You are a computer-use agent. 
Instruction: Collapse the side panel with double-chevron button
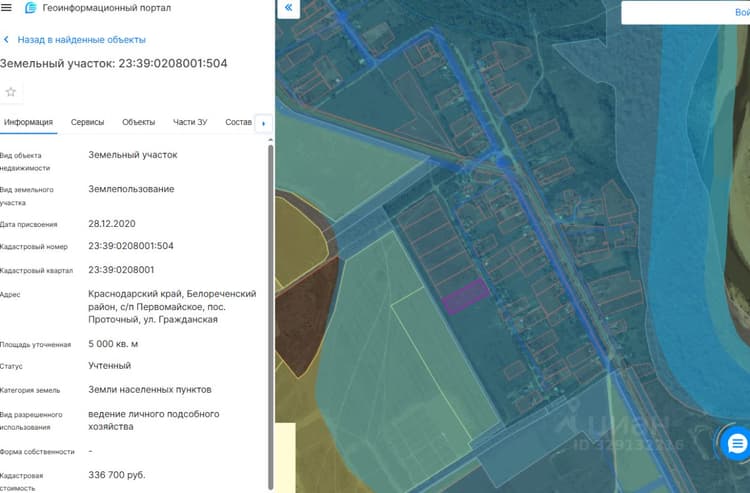[288, 8]
